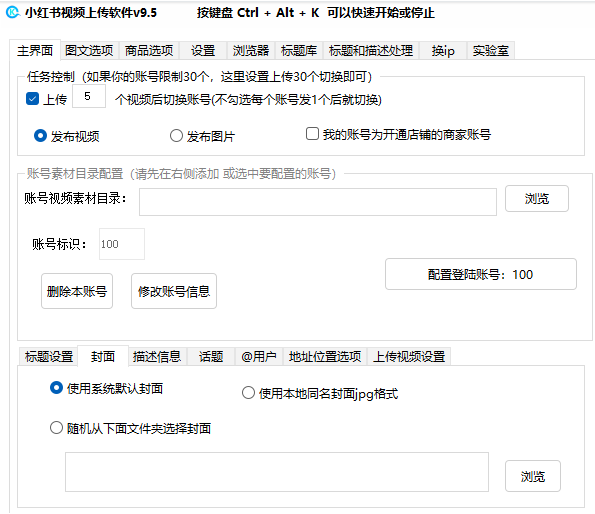Toggle the 上传 videos-before-switch checkbox
The height and width of the screenshot is (514, 595).
click(x=32, y=99)
